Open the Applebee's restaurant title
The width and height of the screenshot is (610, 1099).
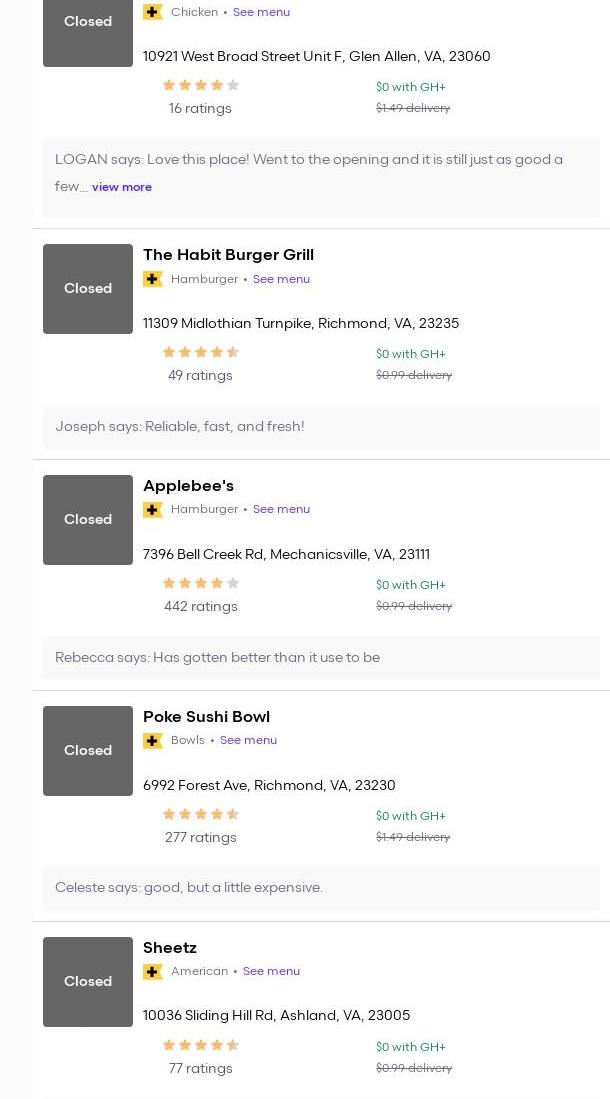[x=189, y=486]
